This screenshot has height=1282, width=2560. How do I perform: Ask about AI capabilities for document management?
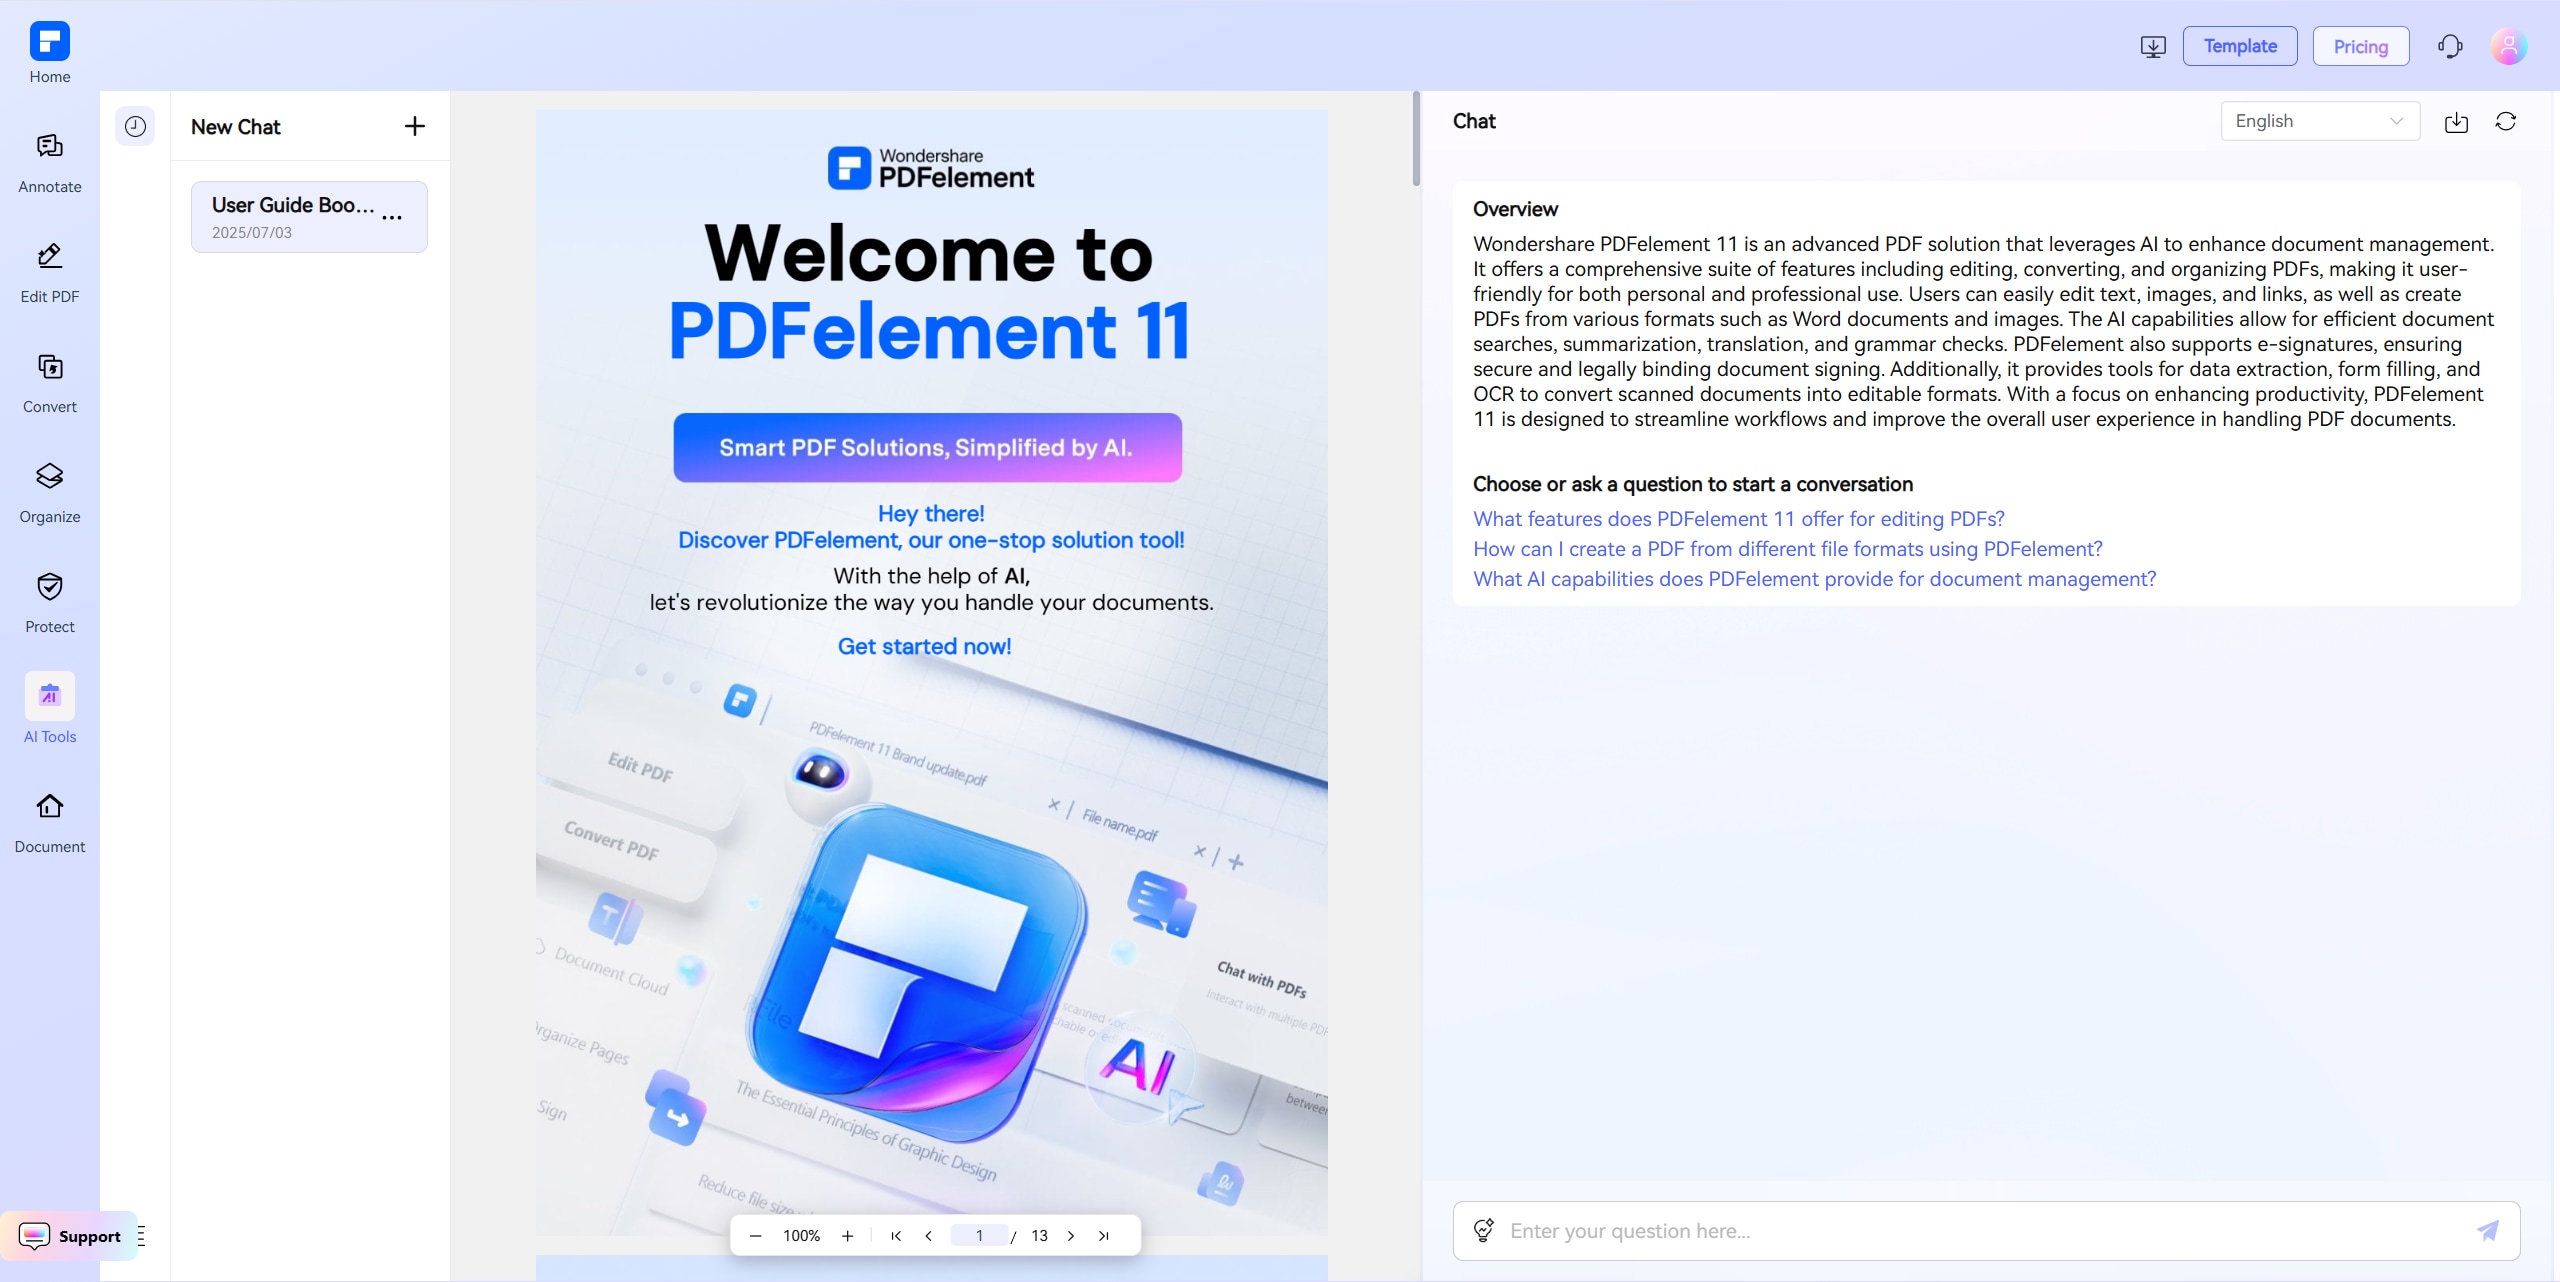pyautogui.click(x=1814, y=579)
